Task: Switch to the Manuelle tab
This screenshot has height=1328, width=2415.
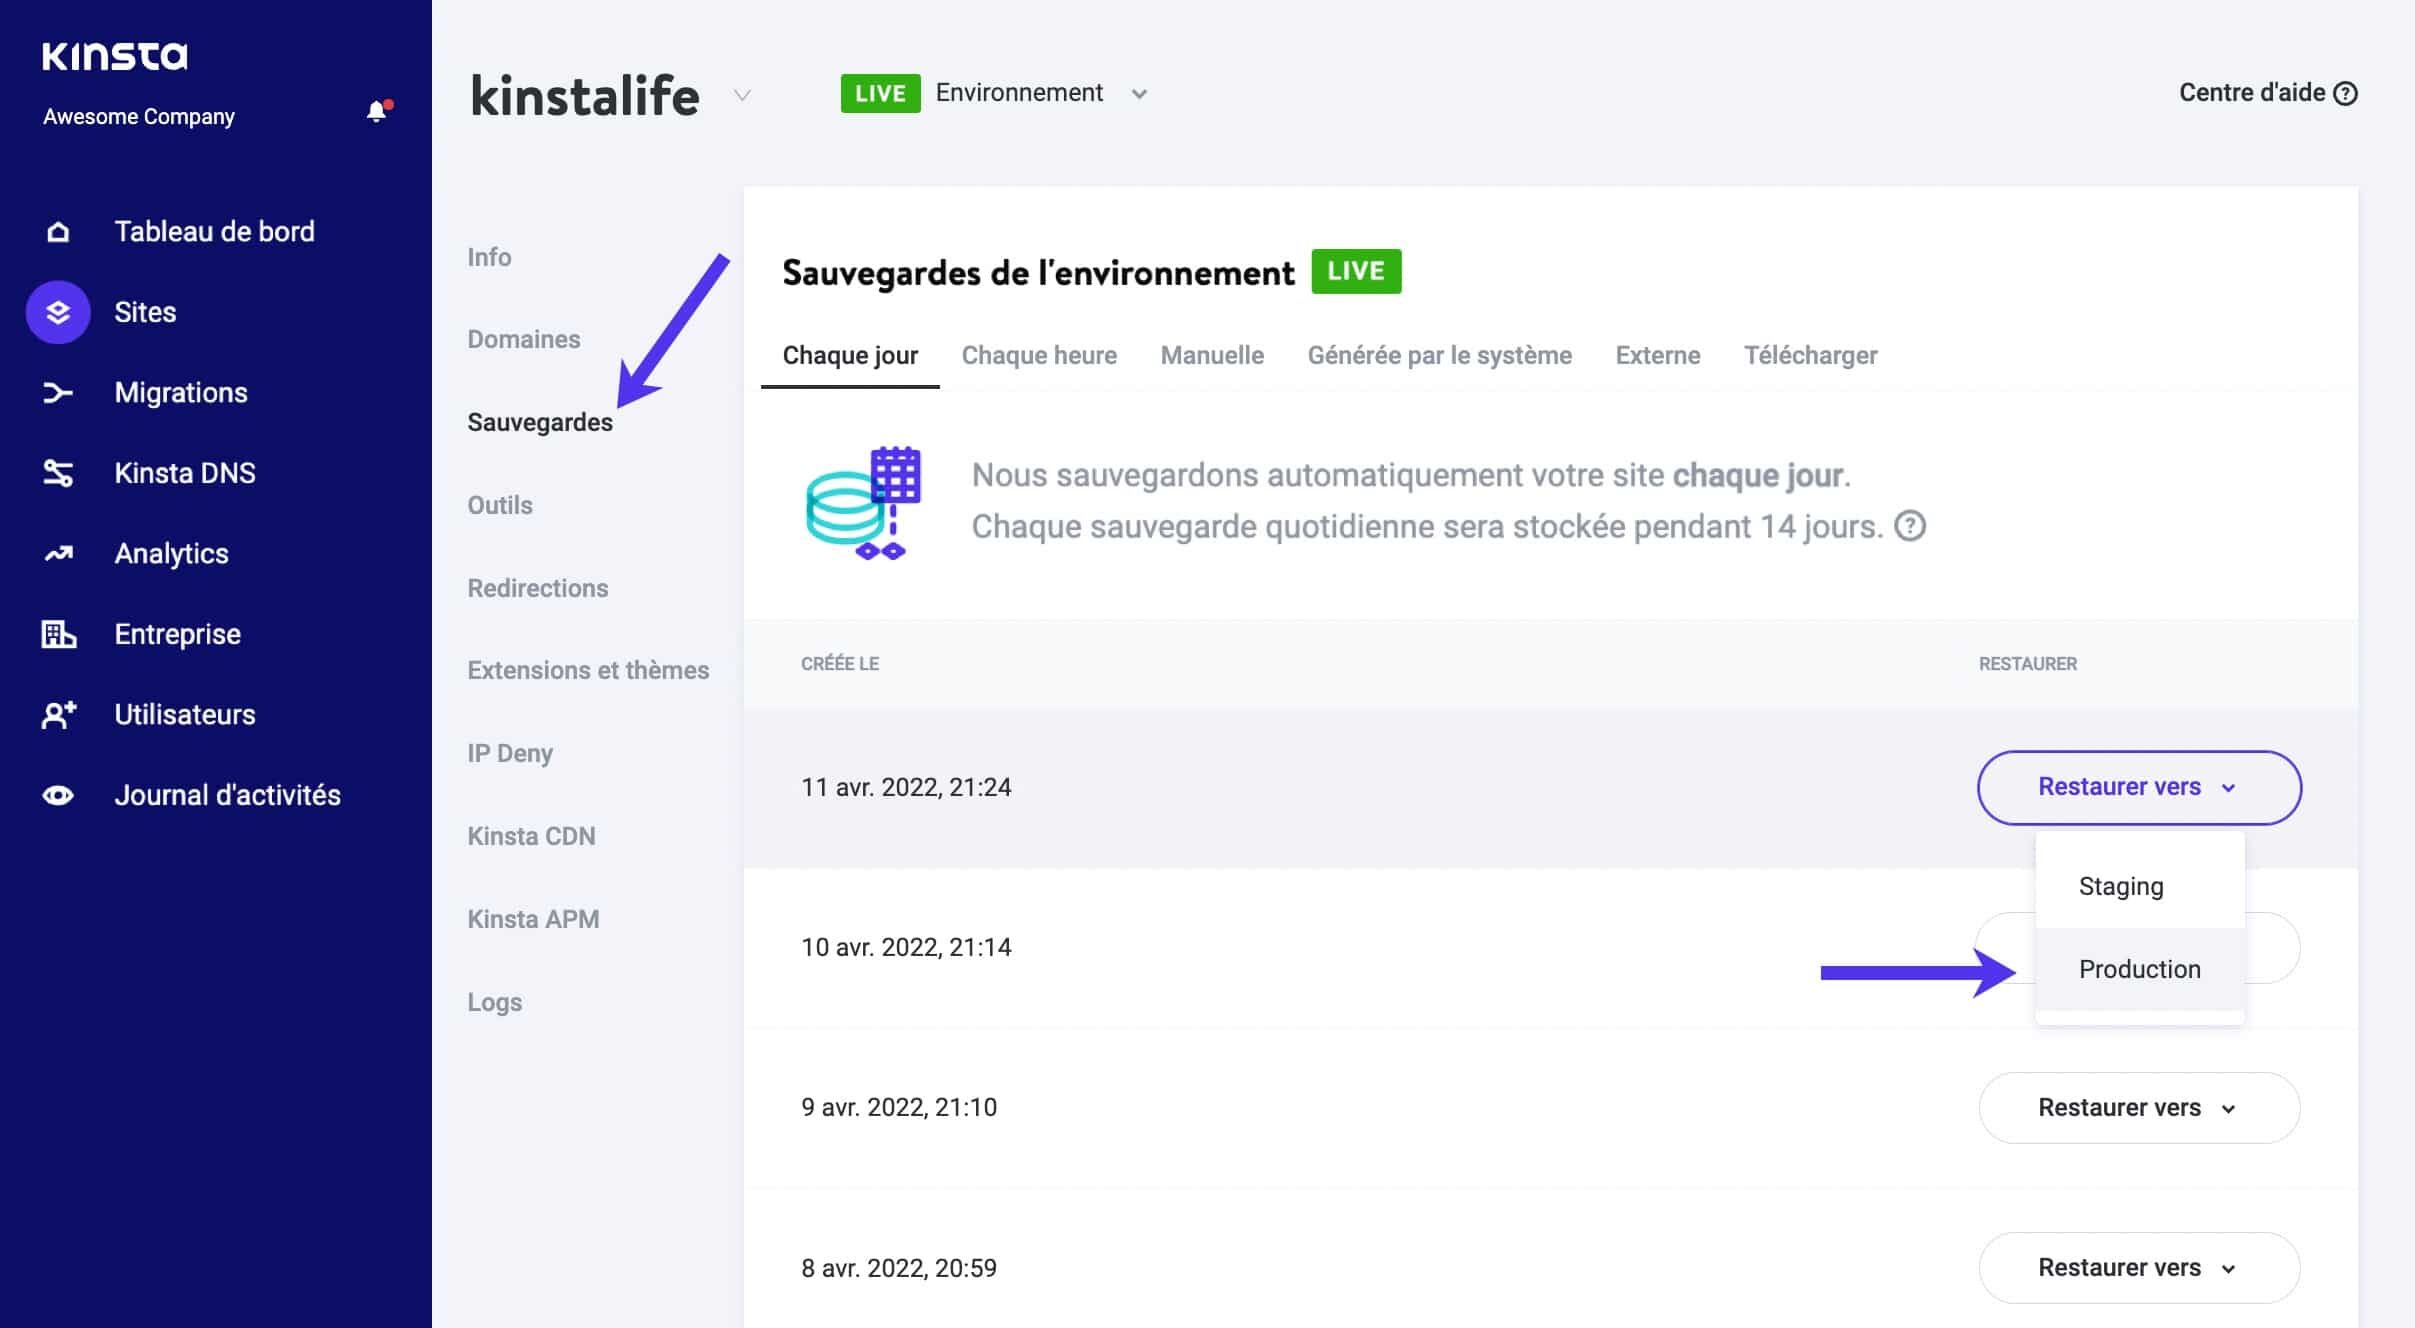Action: pyautogui.click(x=1212, y=356)
